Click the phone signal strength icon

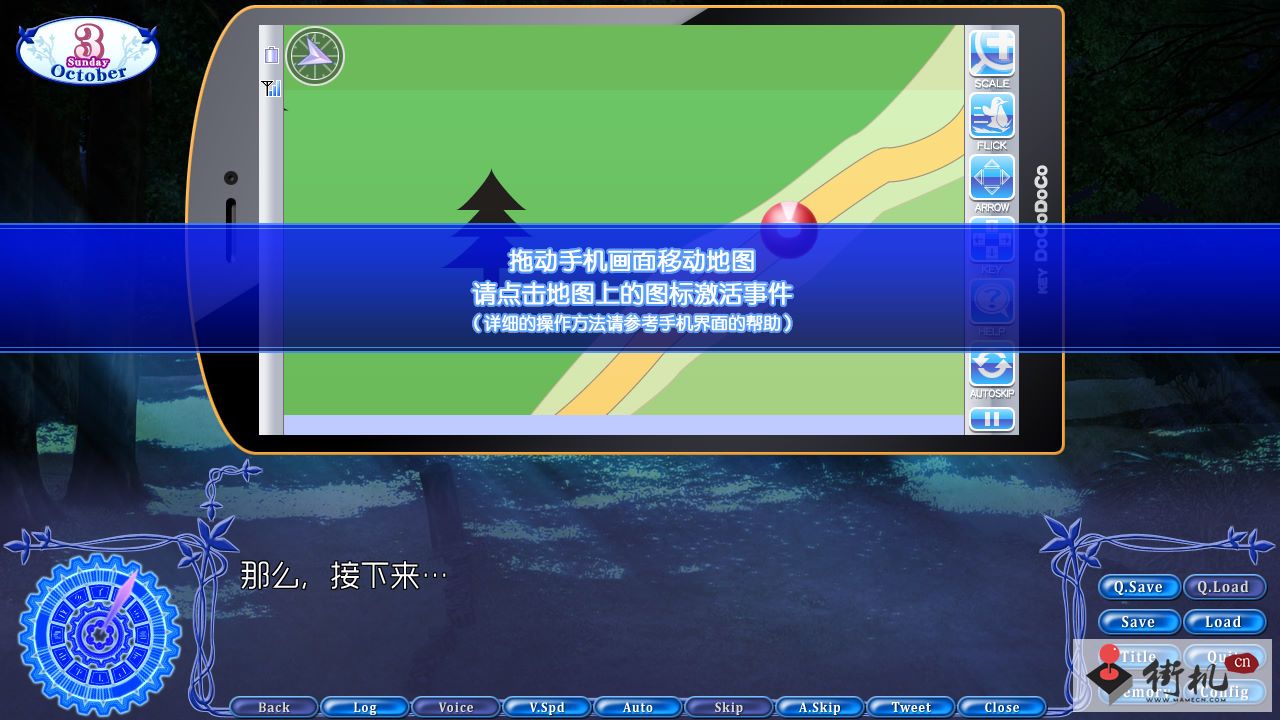271,89
